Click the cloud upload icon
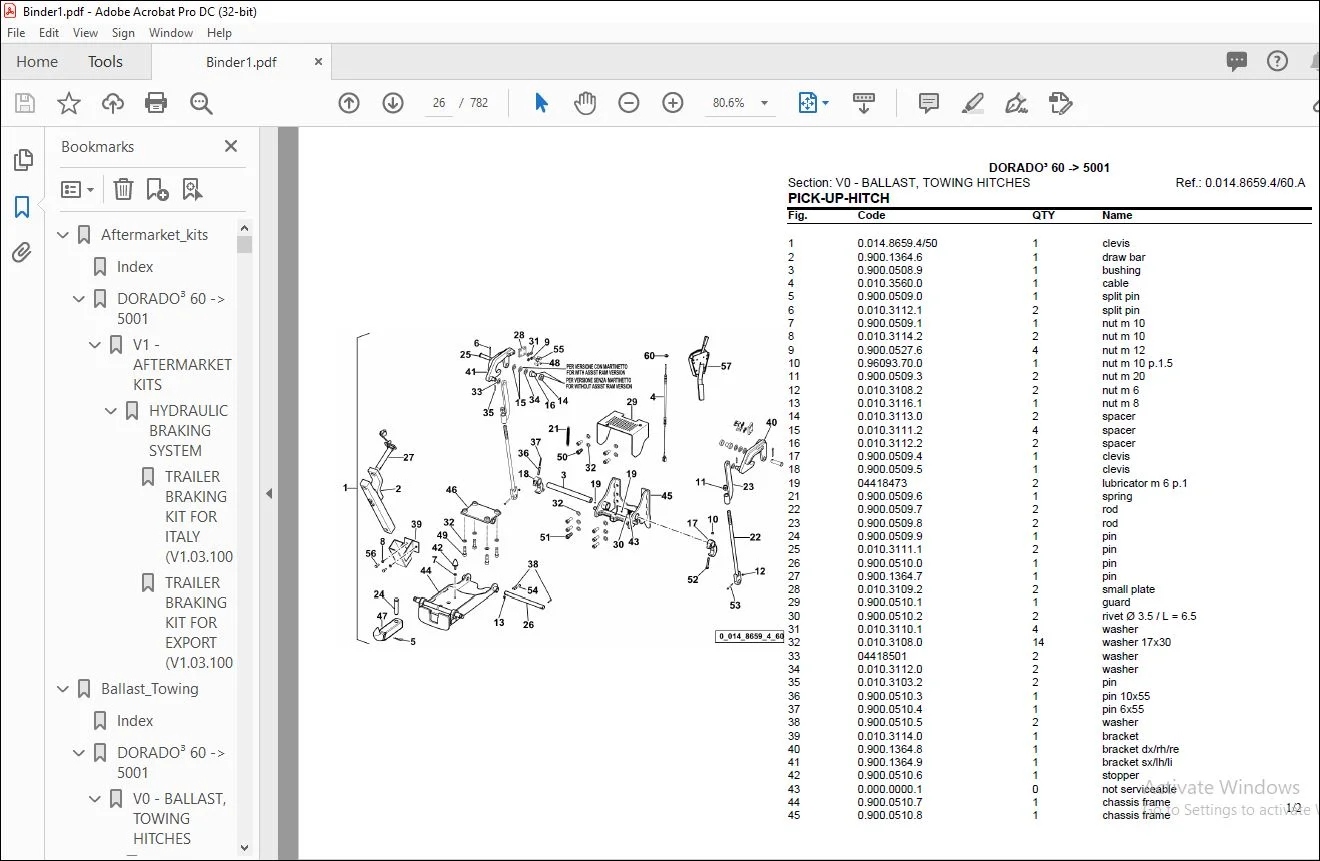This screenshot has height=861, width=1320. [113, 103]
